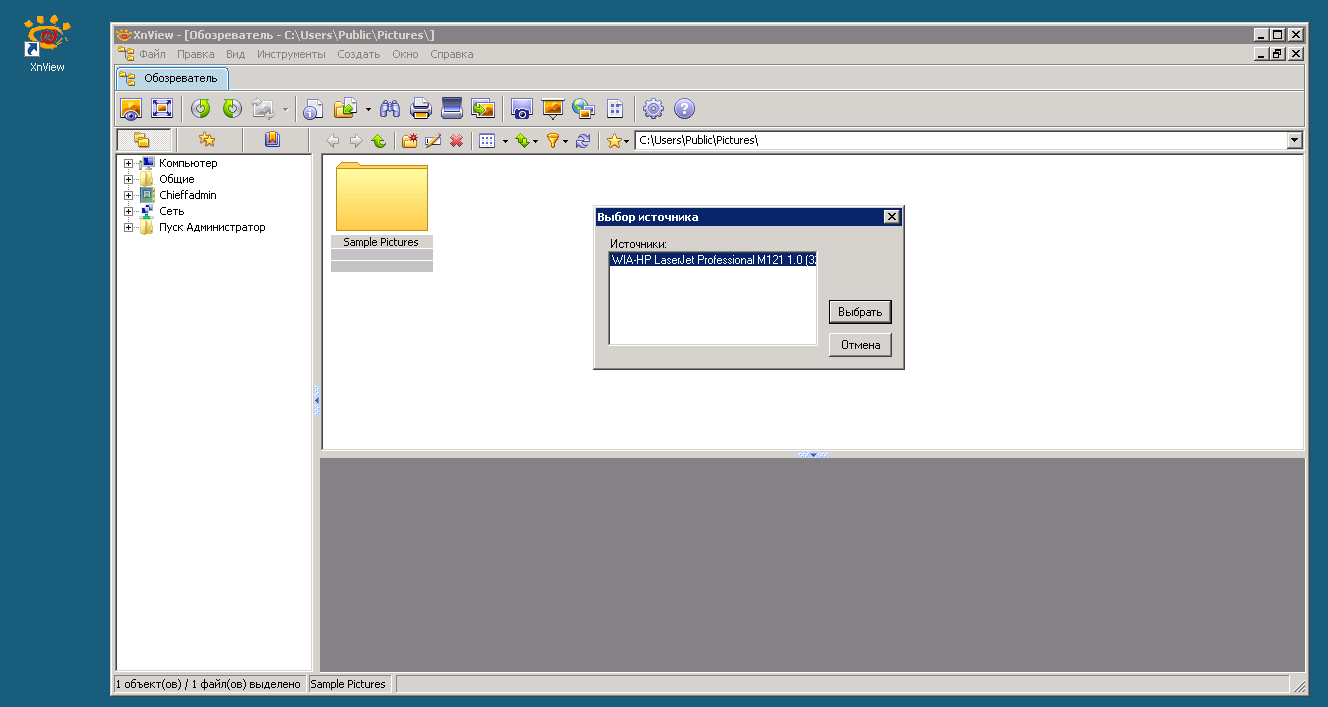Click into the C:\Users\Public\Pictures\ address field

[961, 141]
